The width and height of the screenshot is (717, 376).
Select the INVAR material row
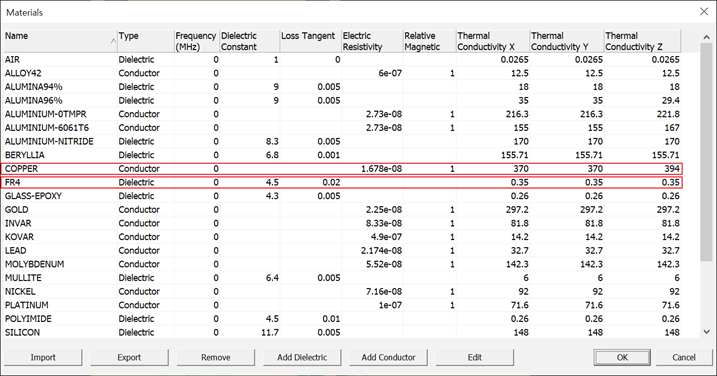pyautogui.click(x=343, y=223)
